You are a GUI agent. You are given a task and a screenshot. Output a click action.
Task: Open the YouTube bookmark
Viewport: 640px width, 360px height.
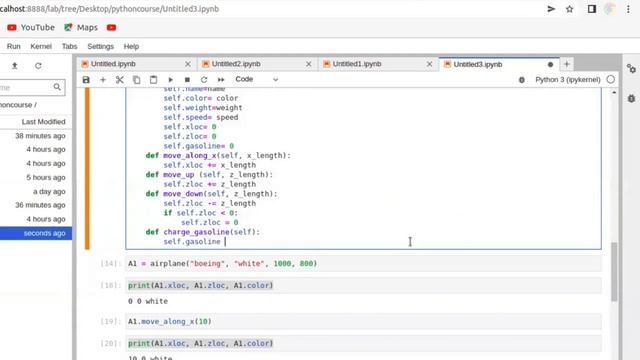pos(31,27)
